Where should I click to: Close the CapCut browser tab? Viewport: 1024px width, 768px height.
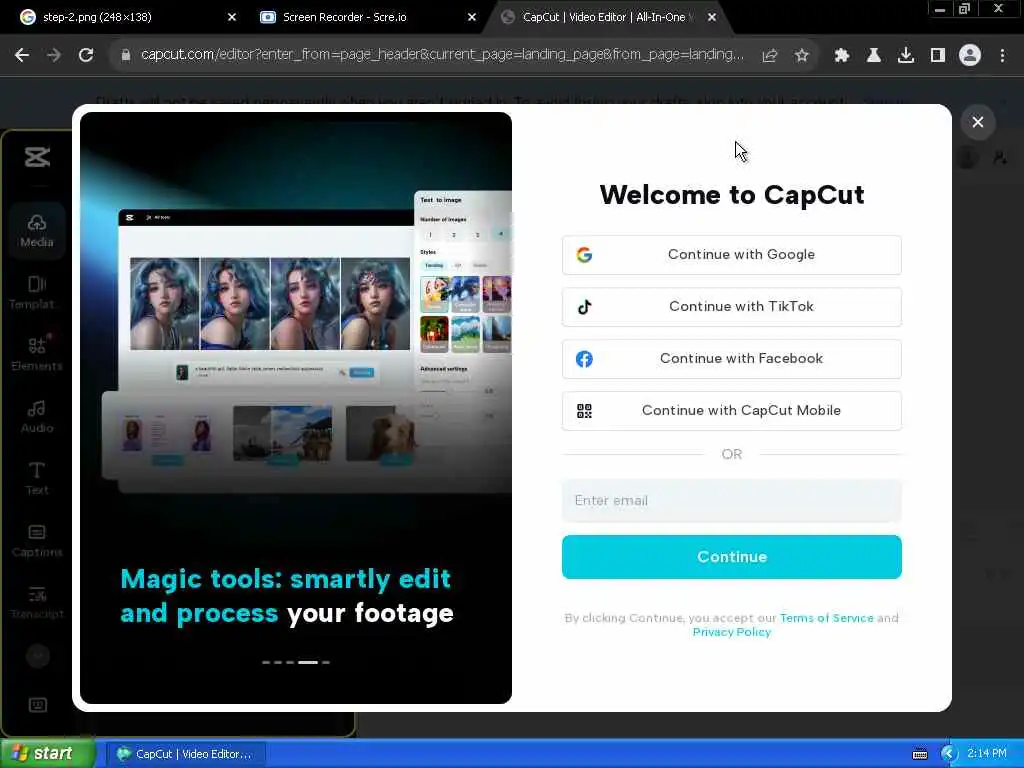click(712, 18)
